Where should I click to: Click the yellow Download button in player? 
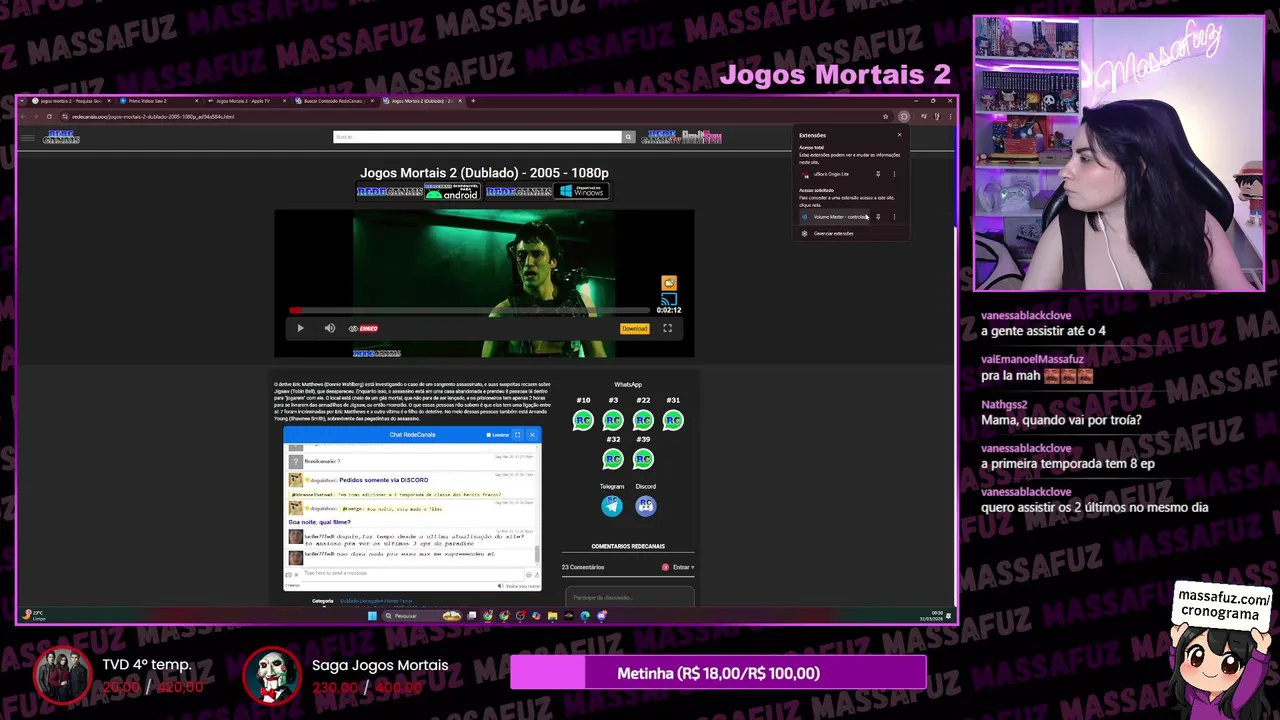(x=634, y=328)
